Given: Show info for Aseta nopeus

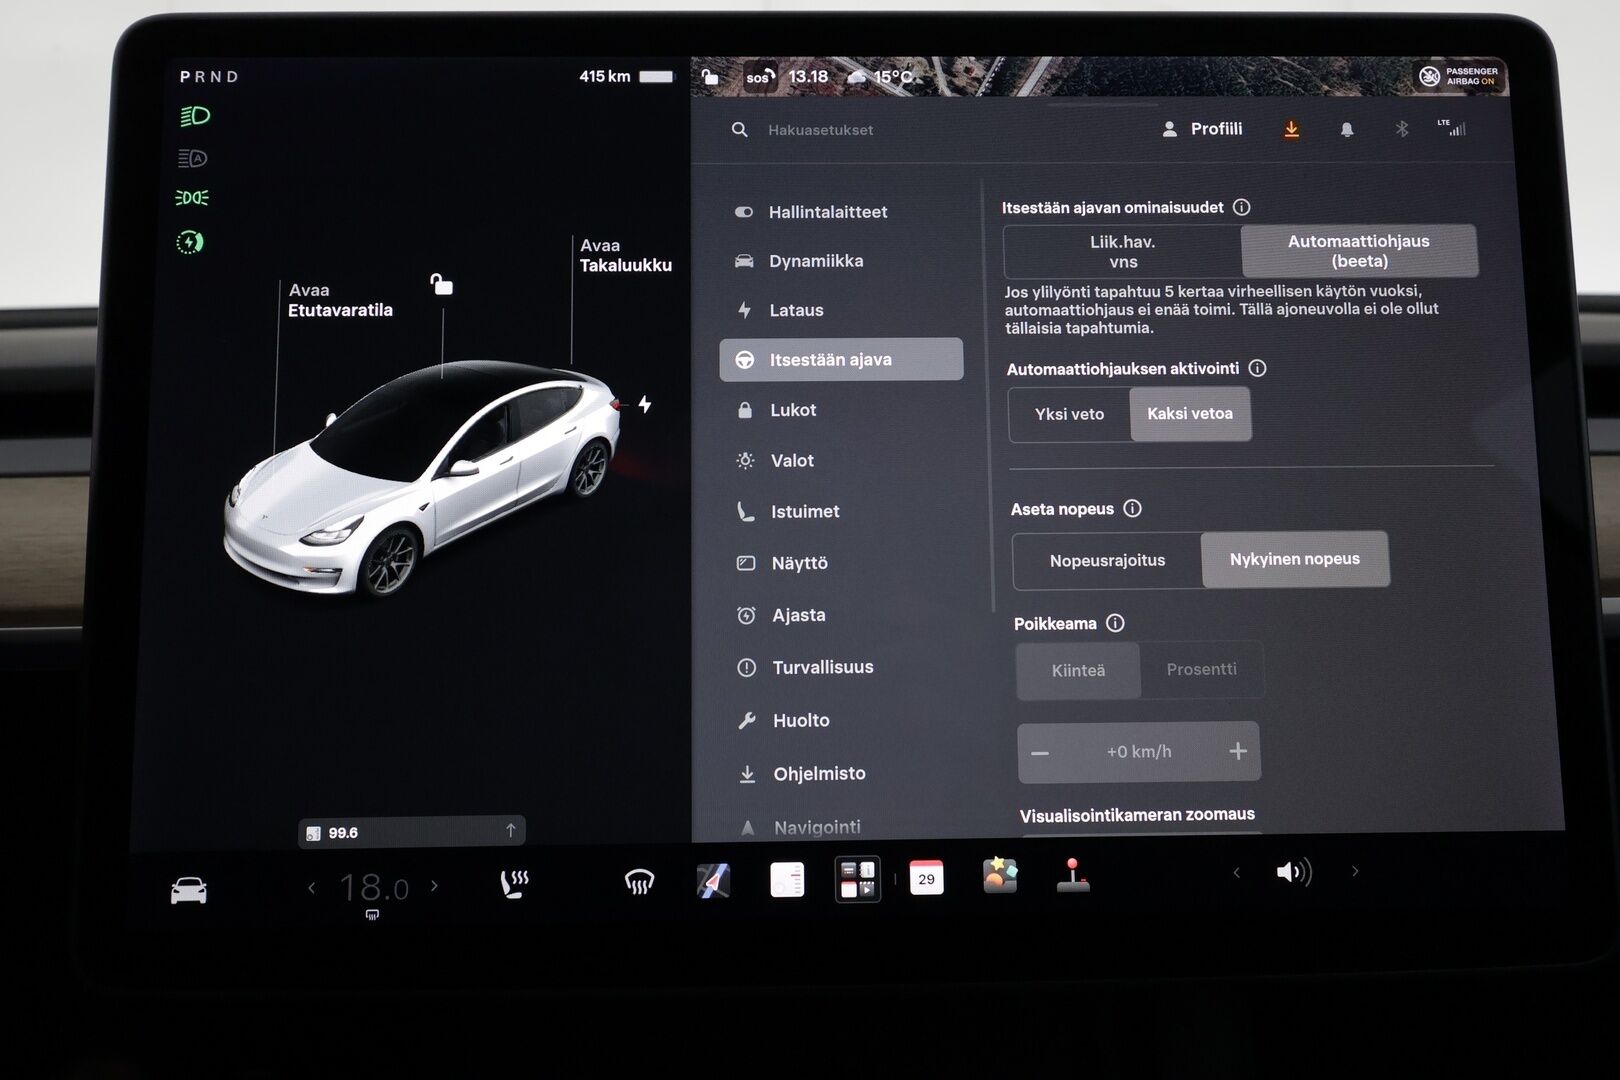Looking at the screenshot, I should point(1132,508).
